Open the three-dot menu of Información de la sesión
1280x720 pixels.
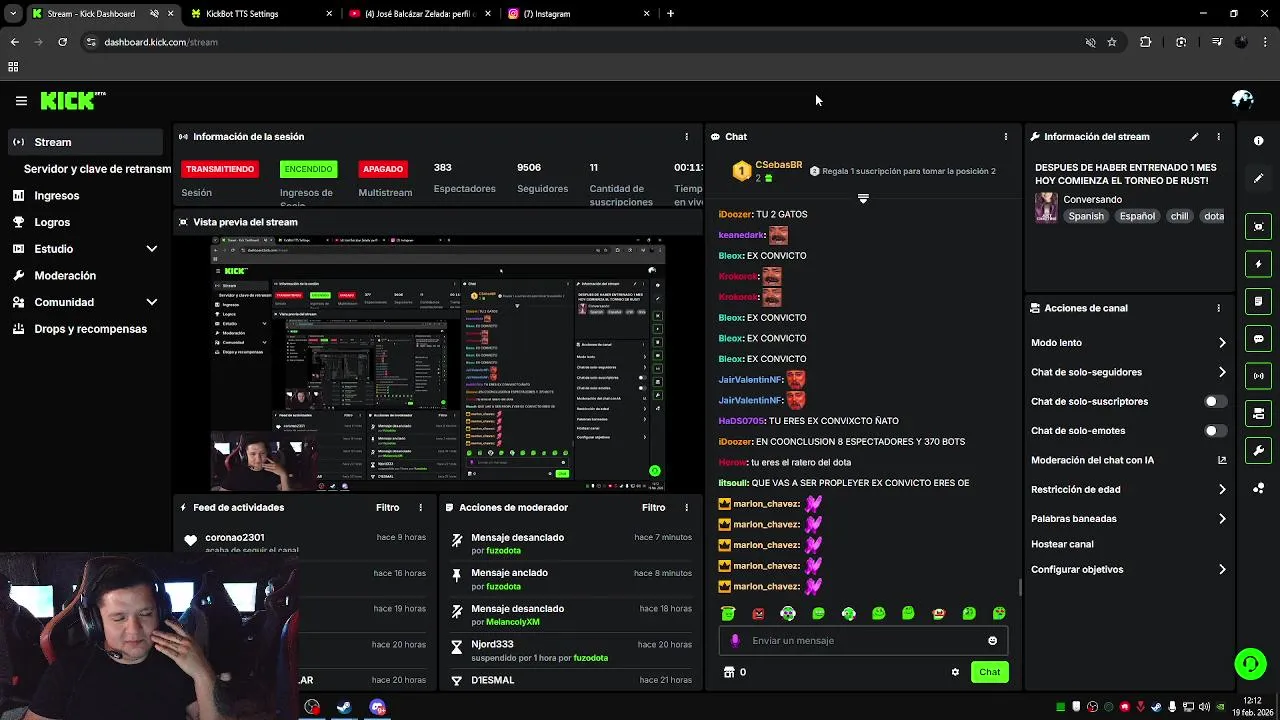pos(686,137)
